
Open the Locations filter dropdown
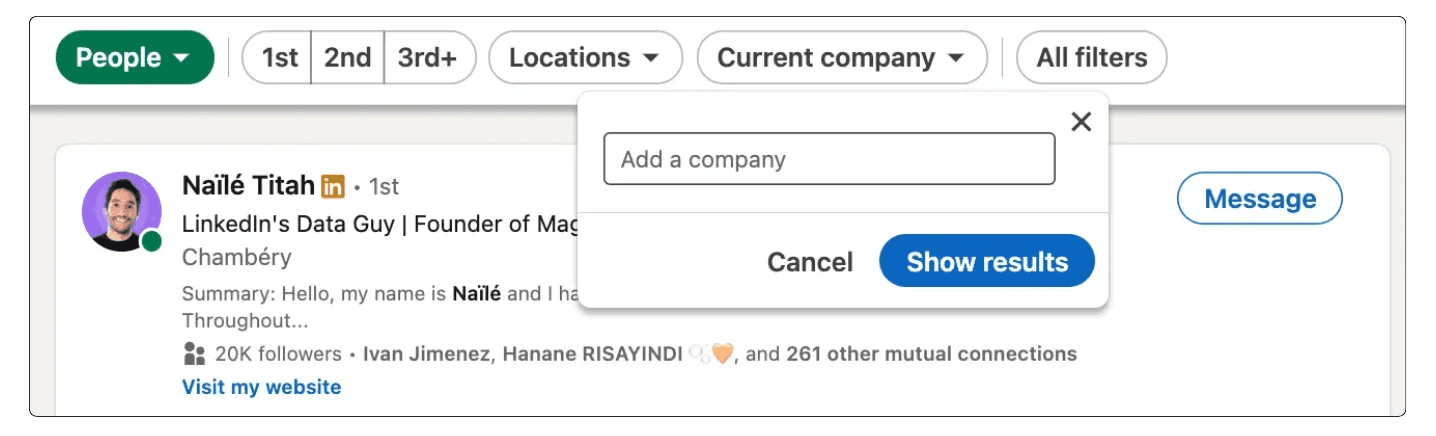585,58
